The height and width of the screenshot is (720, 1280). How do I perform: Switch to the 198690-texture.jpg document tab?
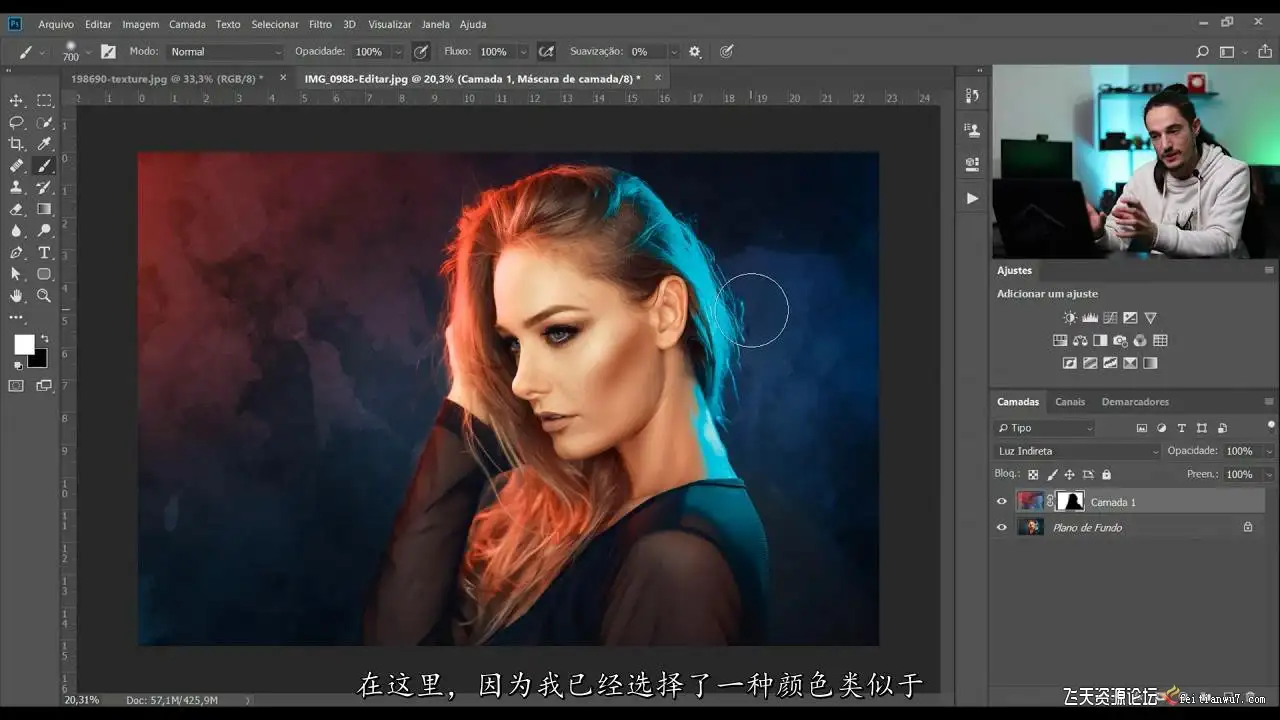point(167,78)
